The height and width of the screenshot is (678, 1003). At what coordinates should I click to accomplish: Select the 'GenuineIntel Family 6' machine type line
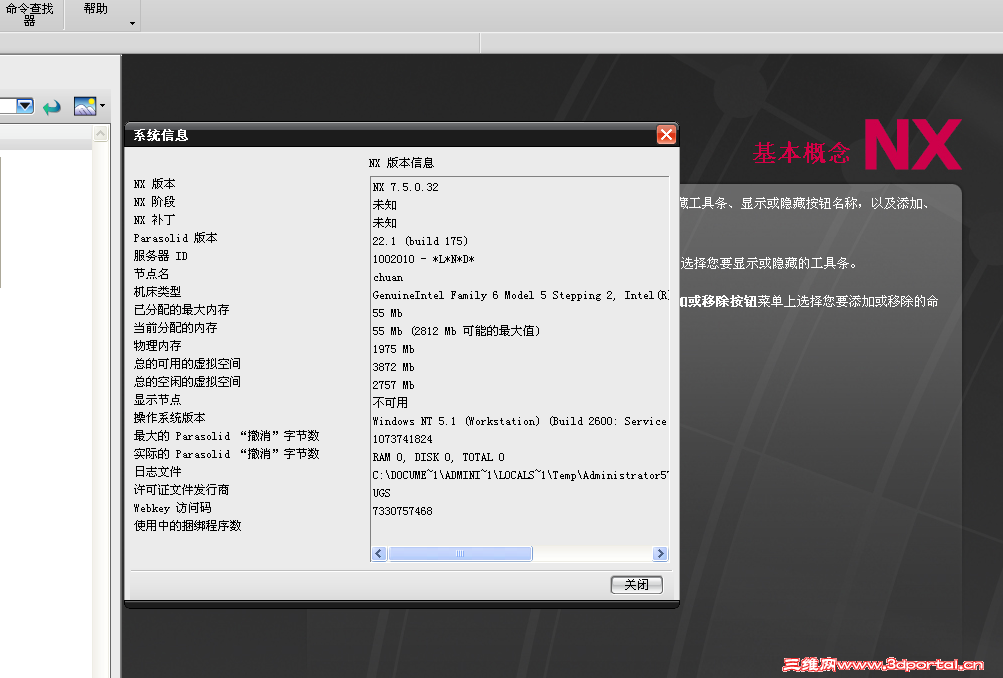click(x=521, y=295)
